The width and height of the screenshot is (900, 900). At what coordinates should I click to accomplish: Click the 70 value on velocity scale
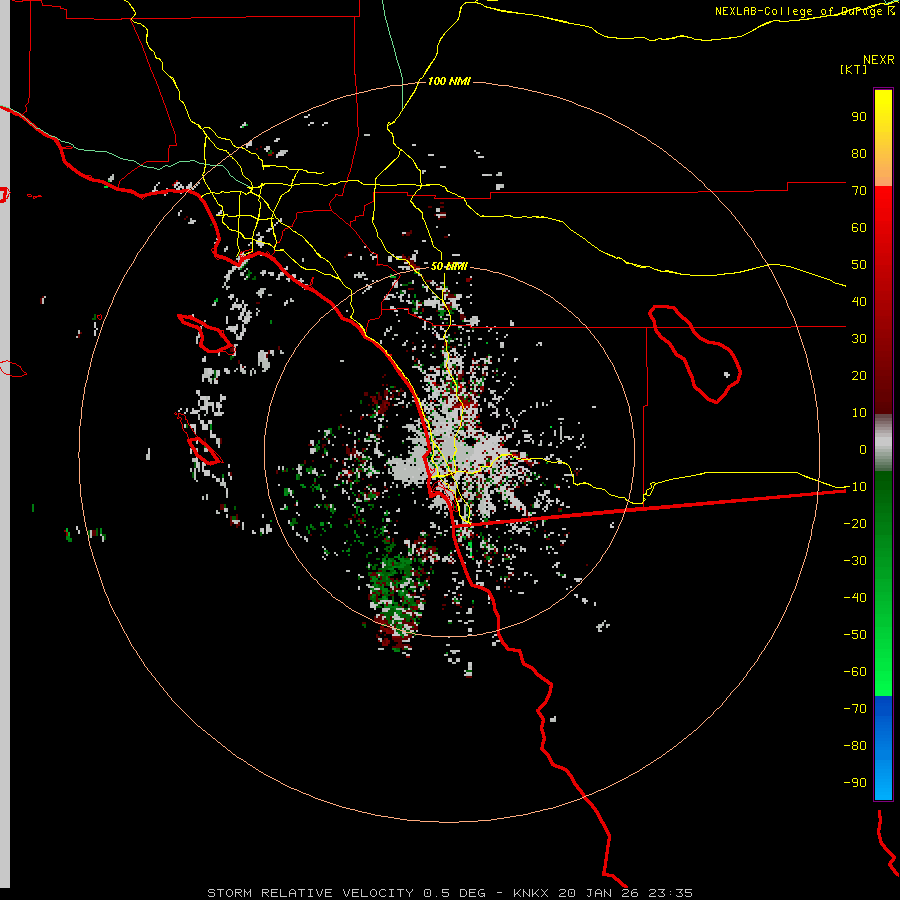[x=859, y=191]
